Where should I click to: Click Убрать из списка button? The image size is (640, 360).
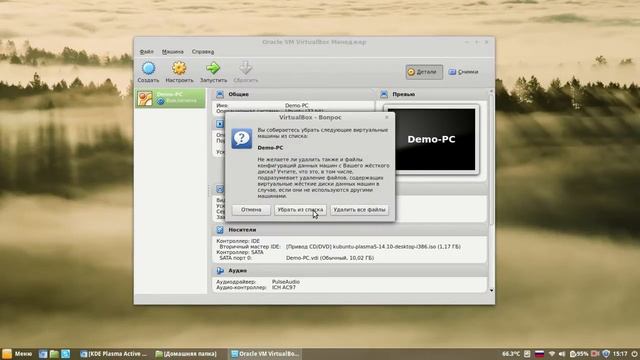300,210
